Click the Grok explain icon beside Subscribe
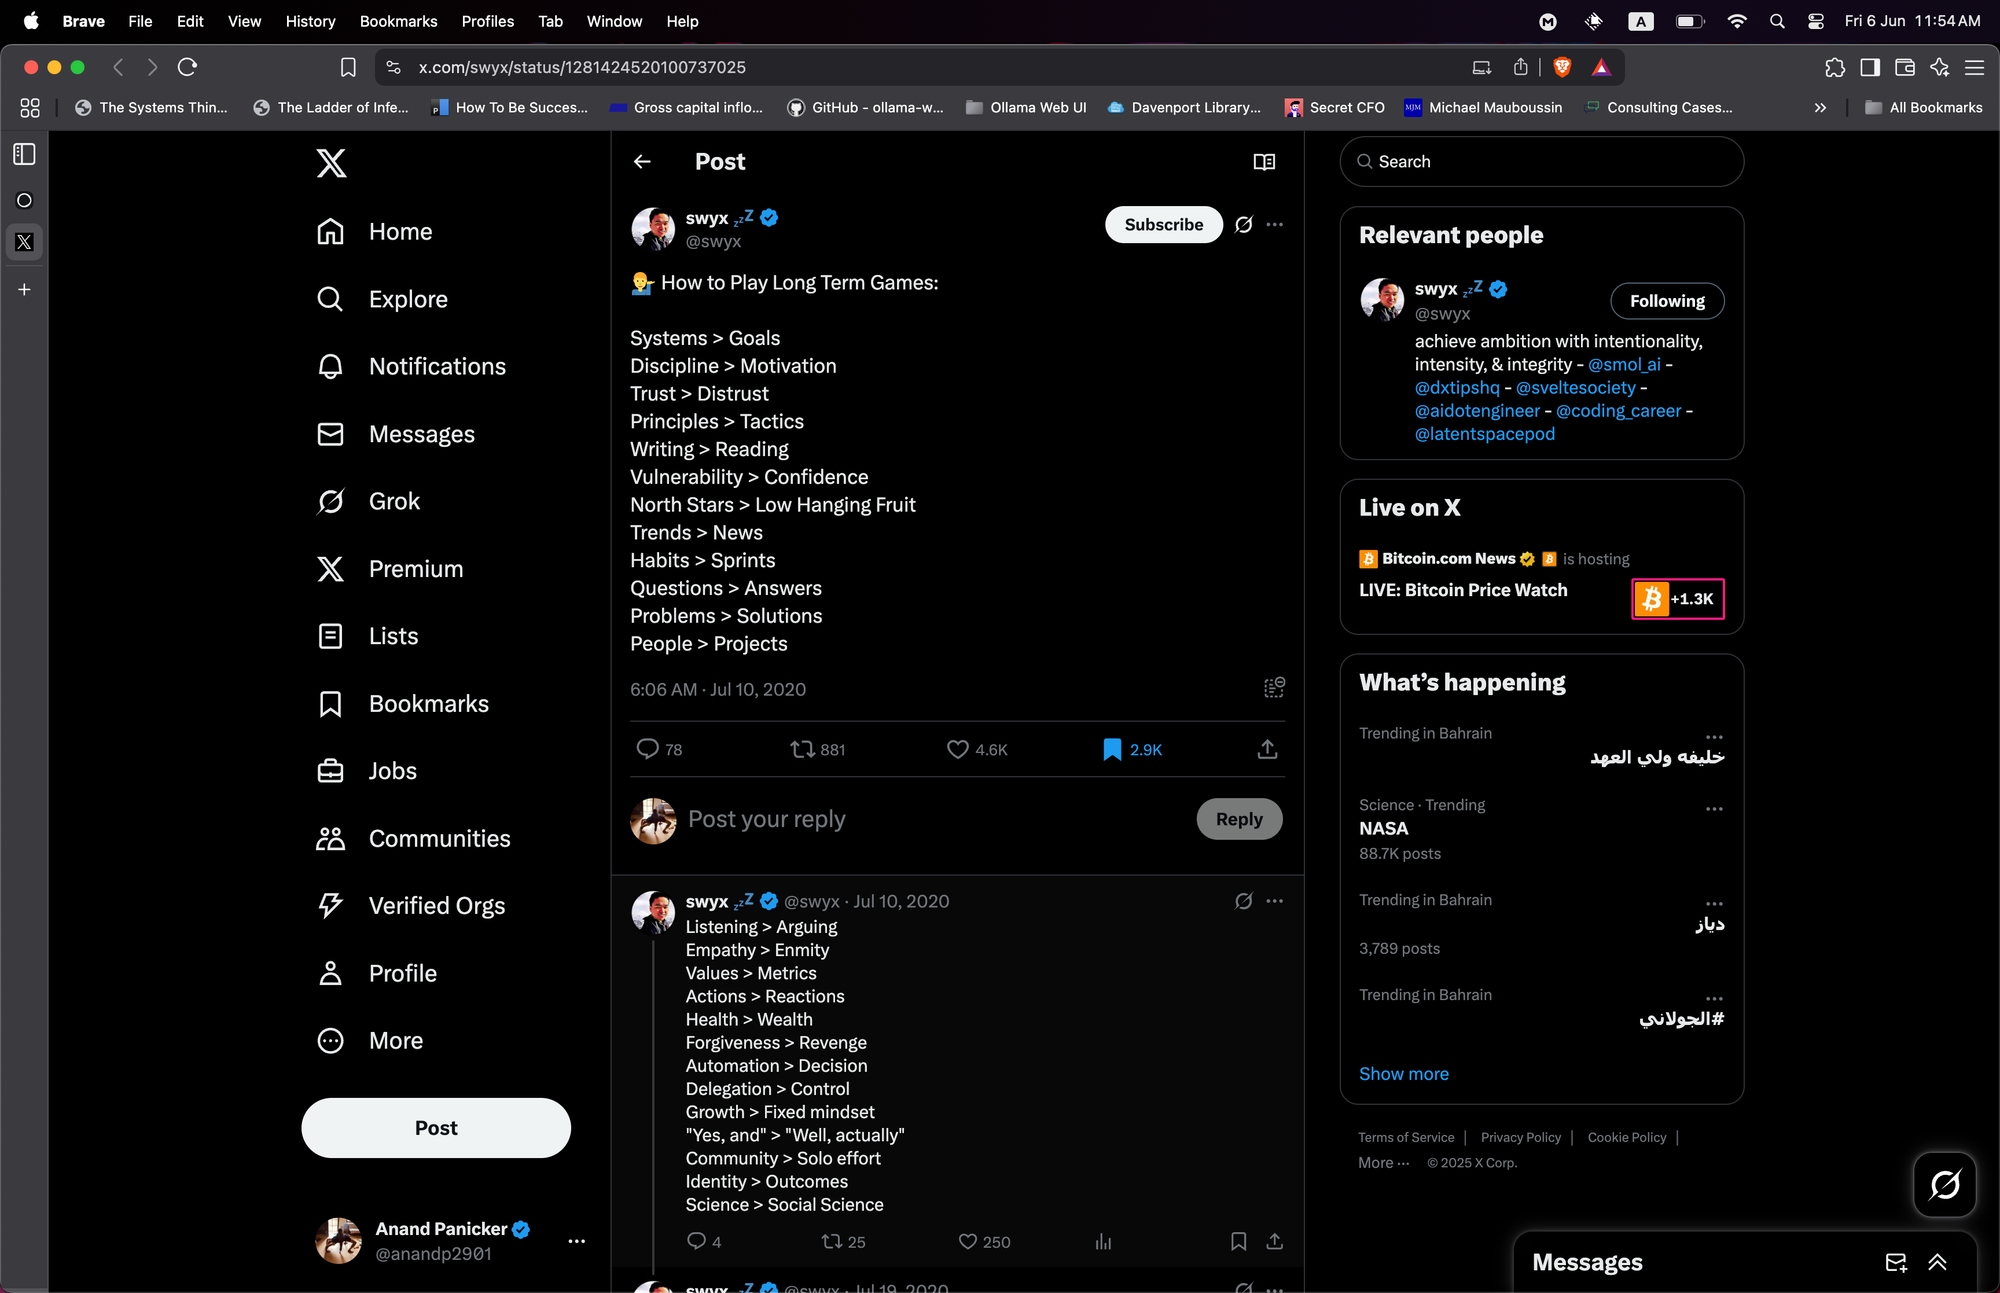This screenshot has height=1293, width=2000. [x=1243, y=225]
